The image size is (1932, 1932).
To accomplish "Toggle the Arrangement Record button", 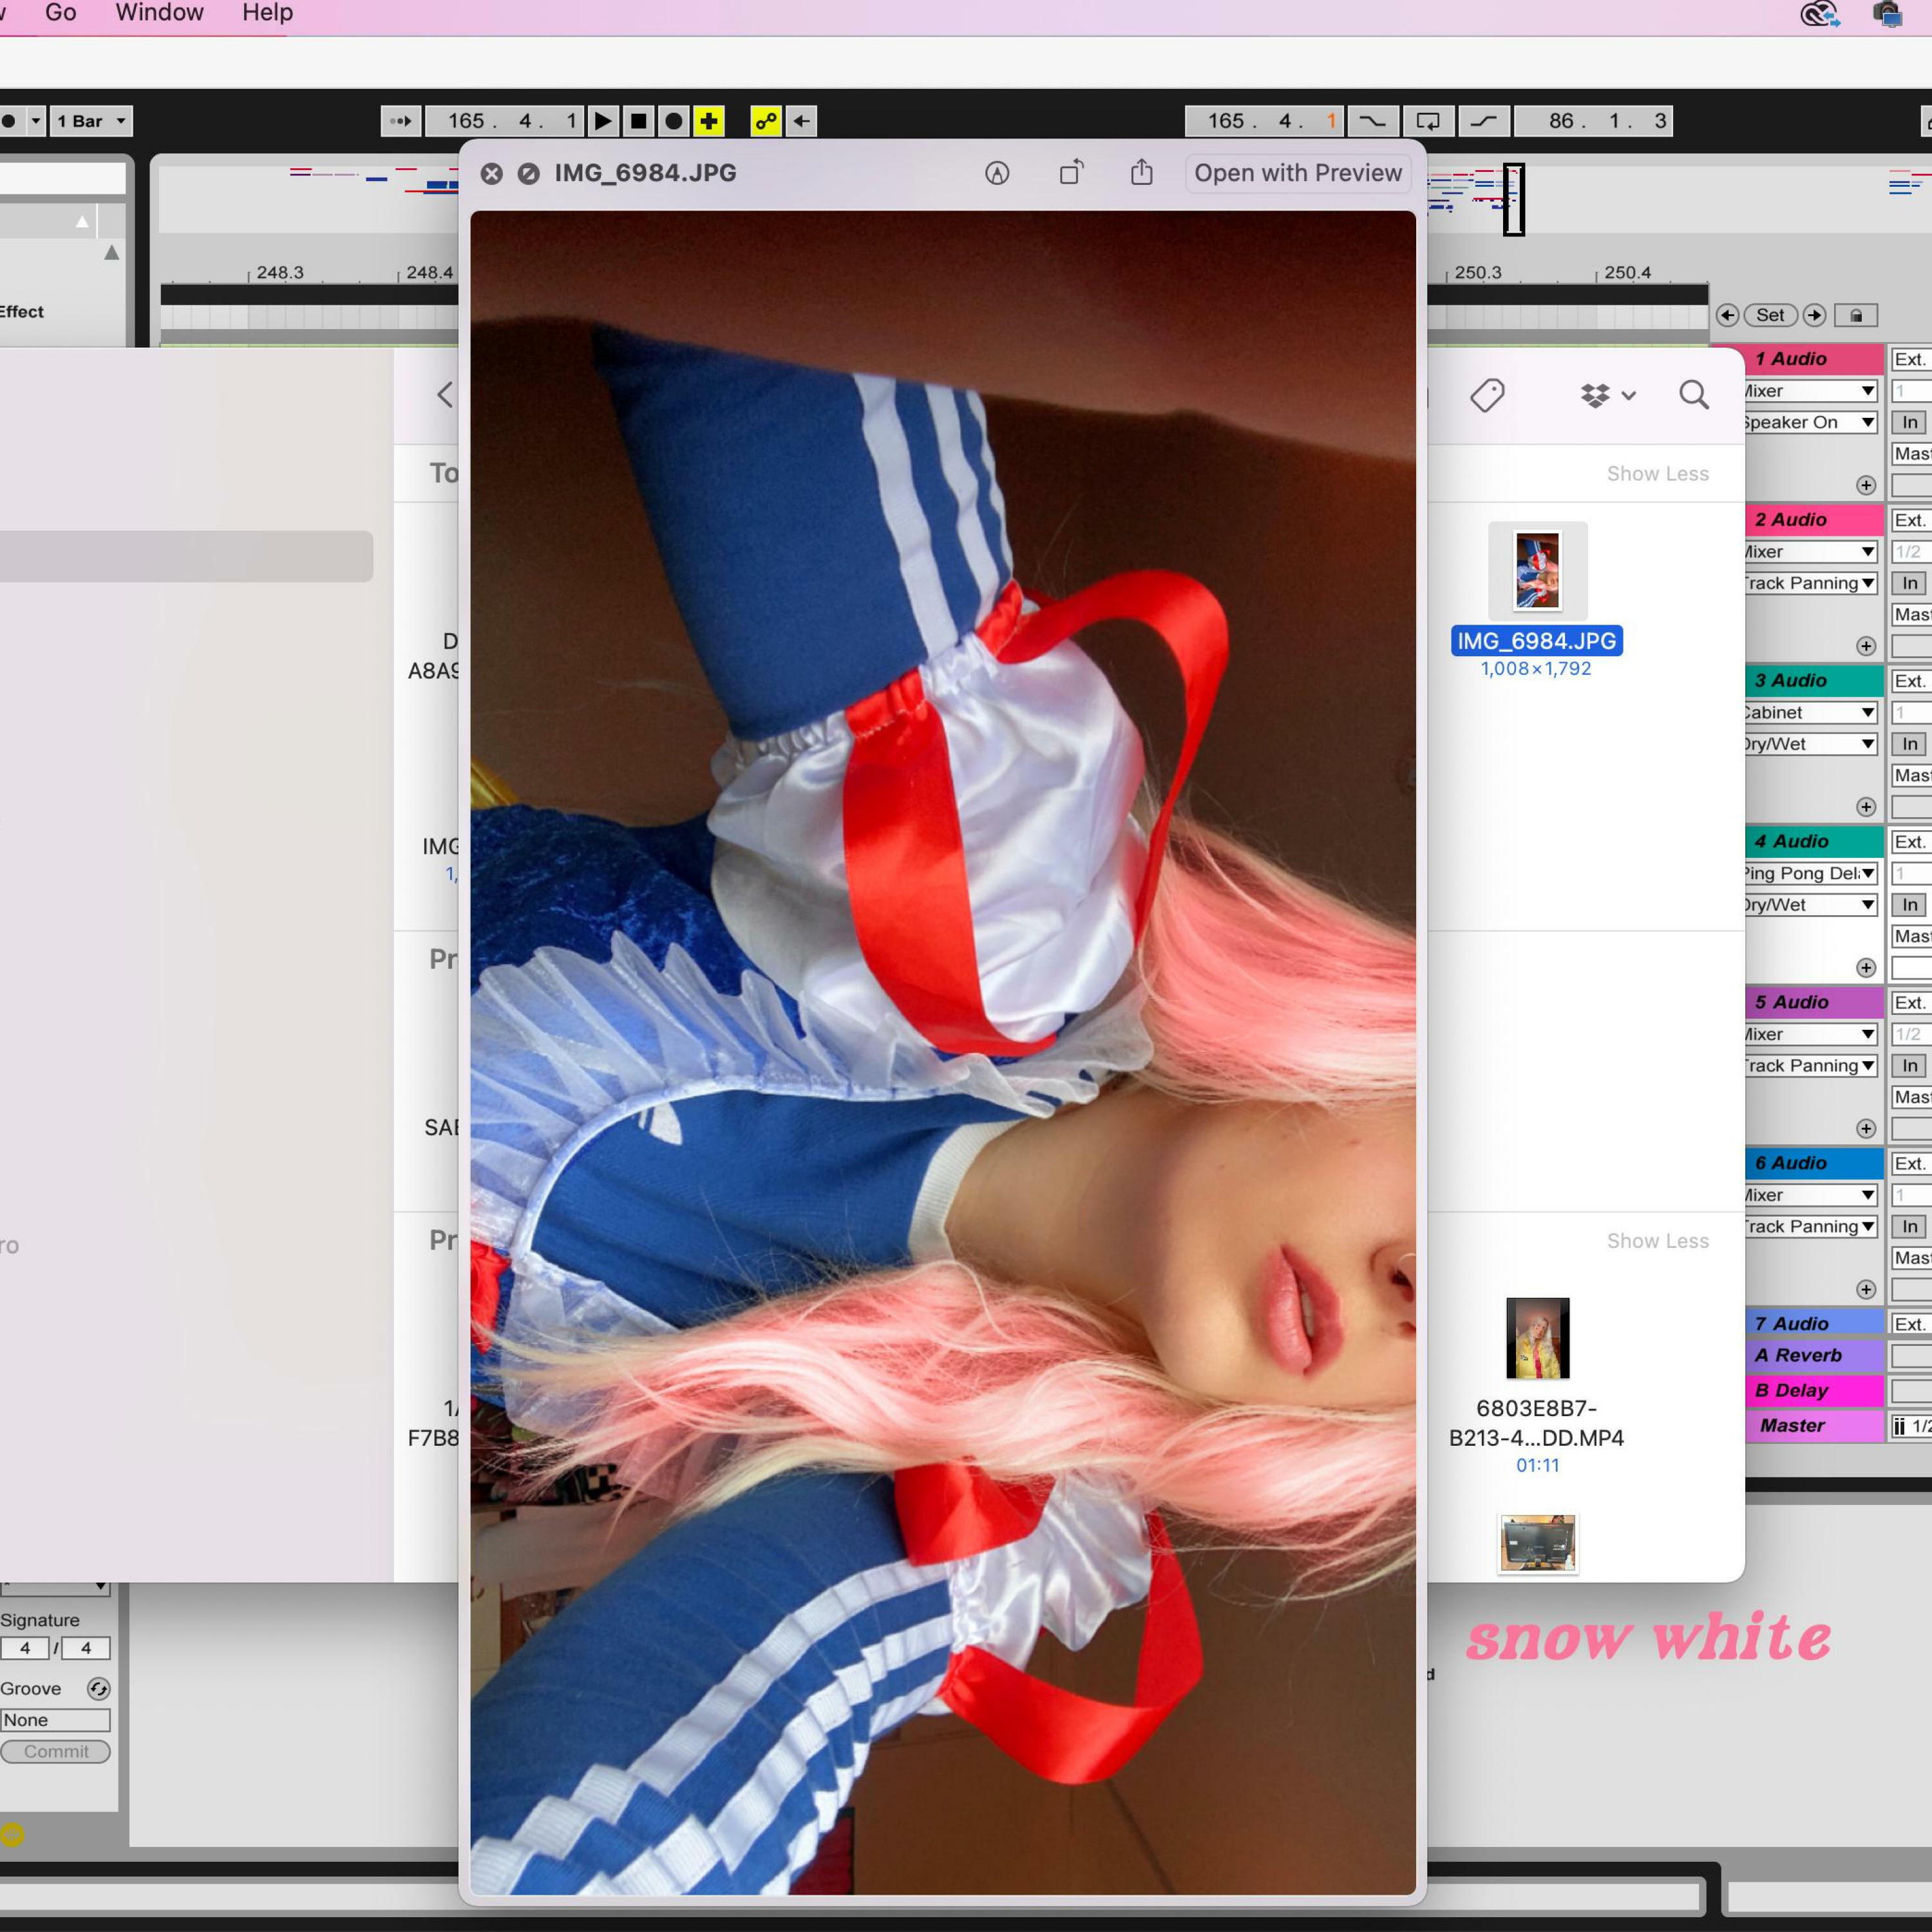I will (674, 121).
